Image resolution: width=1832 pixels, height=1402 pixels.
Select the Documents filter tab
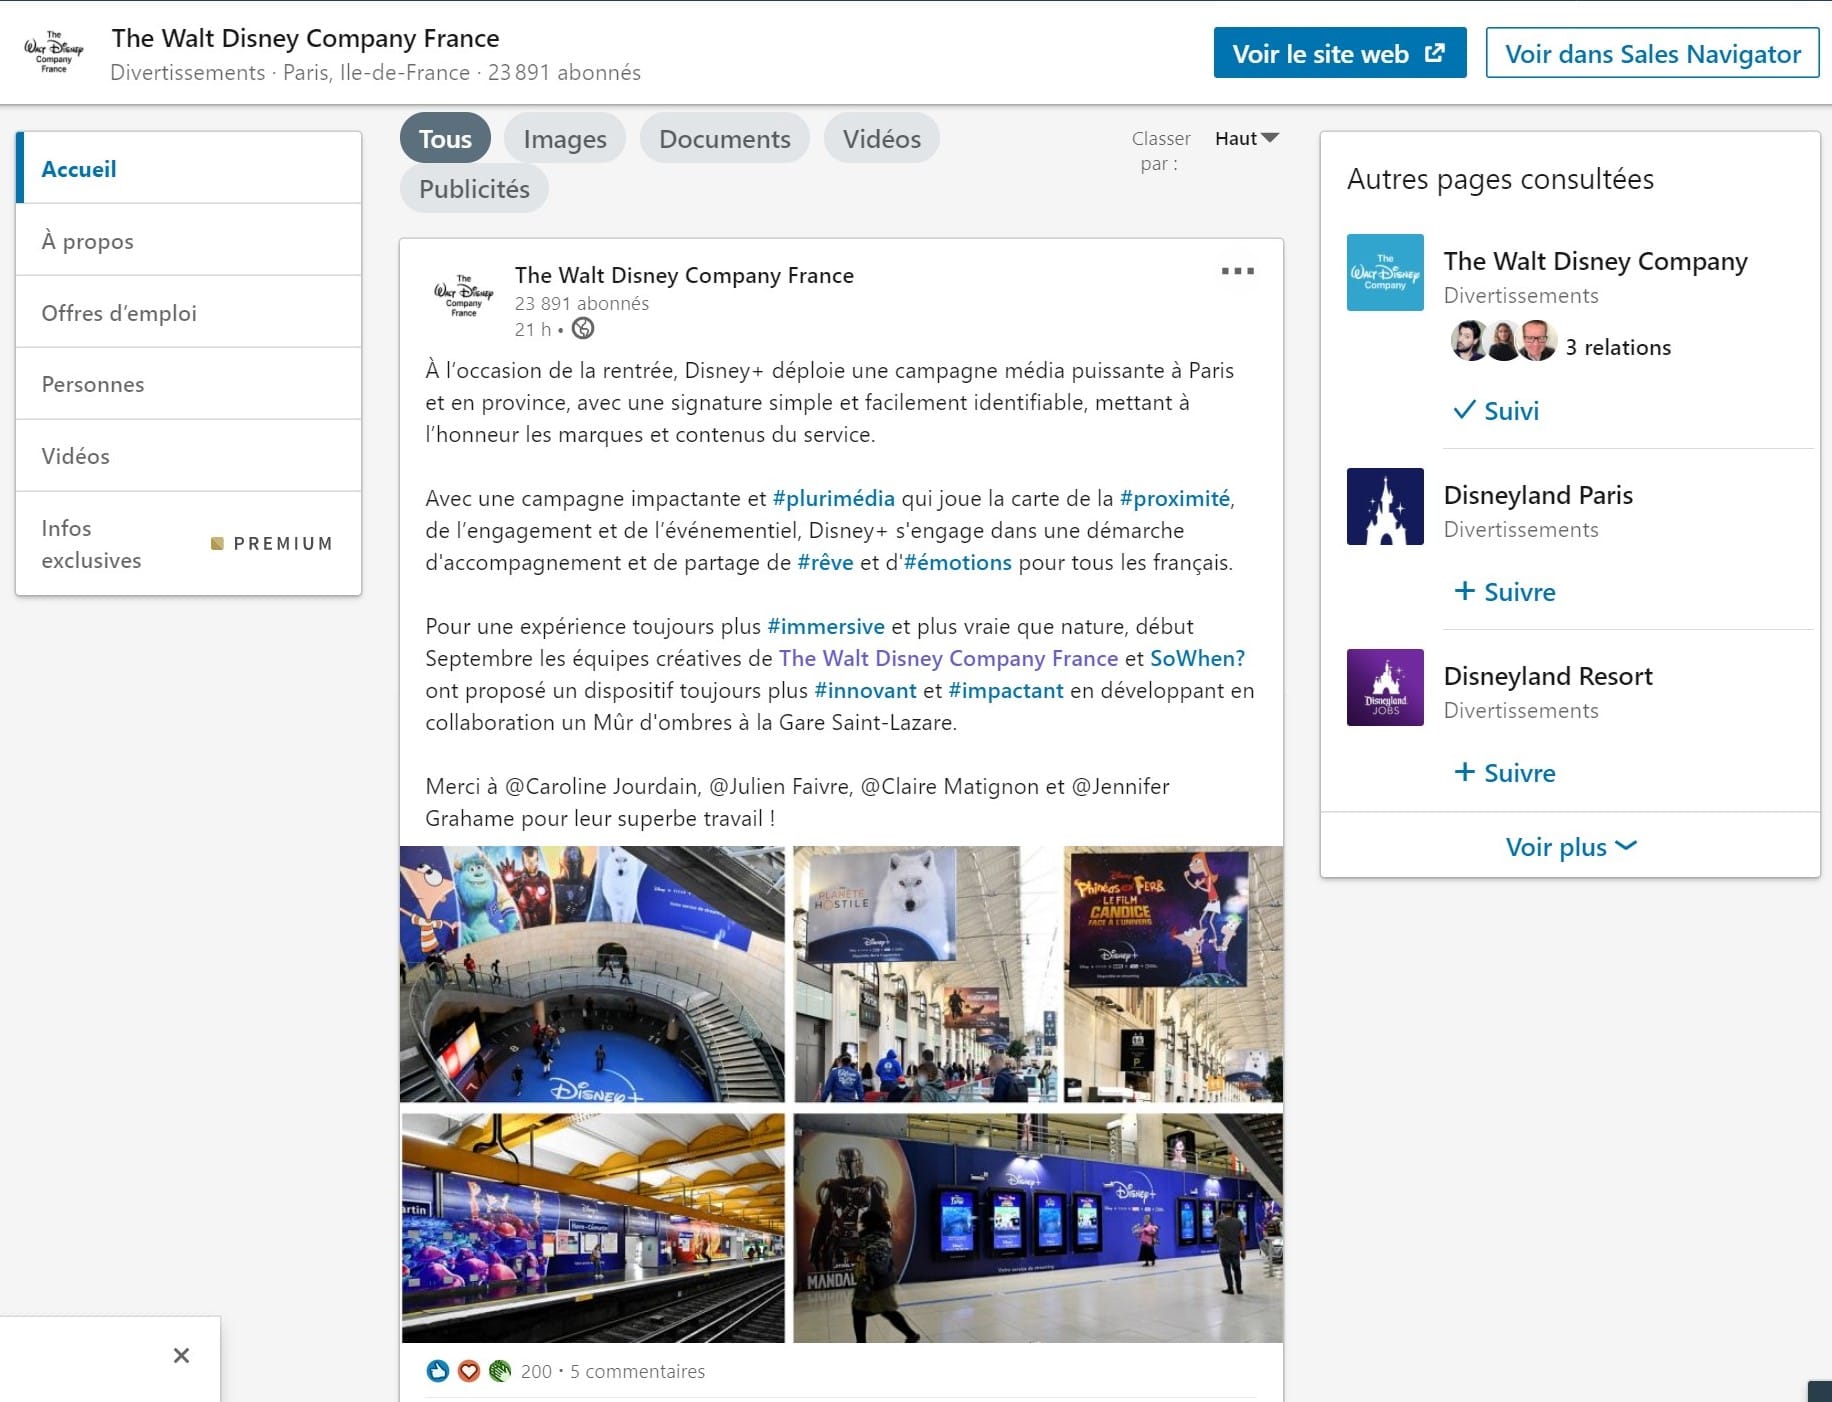725,138
